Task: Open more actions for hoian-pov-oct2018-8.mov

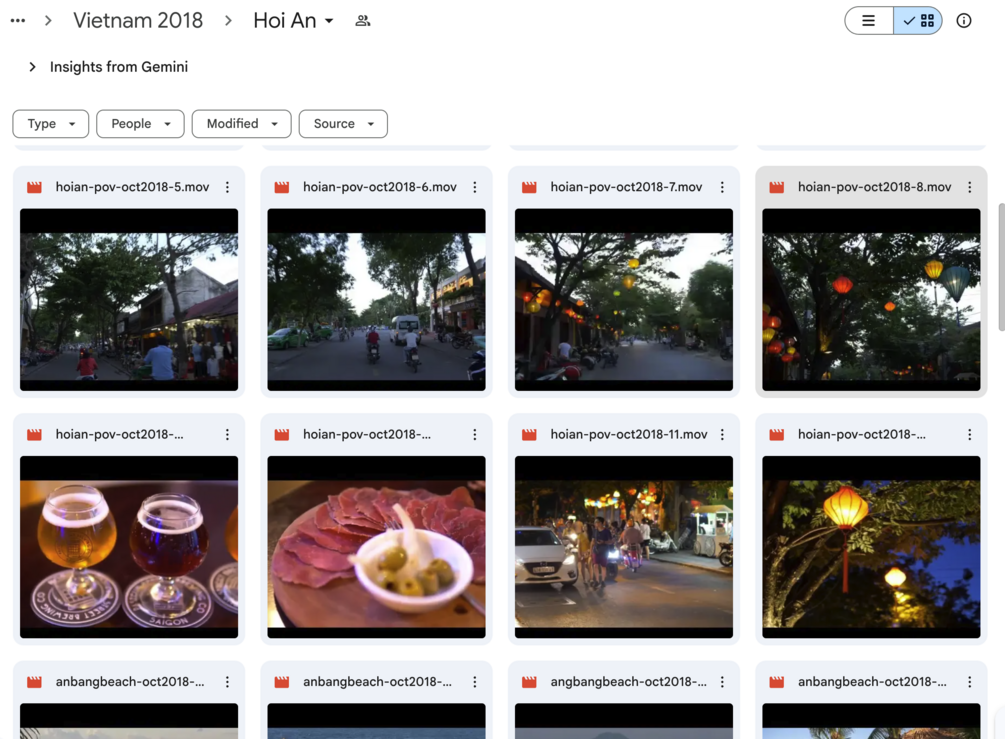Action: [x=970, y=187]
